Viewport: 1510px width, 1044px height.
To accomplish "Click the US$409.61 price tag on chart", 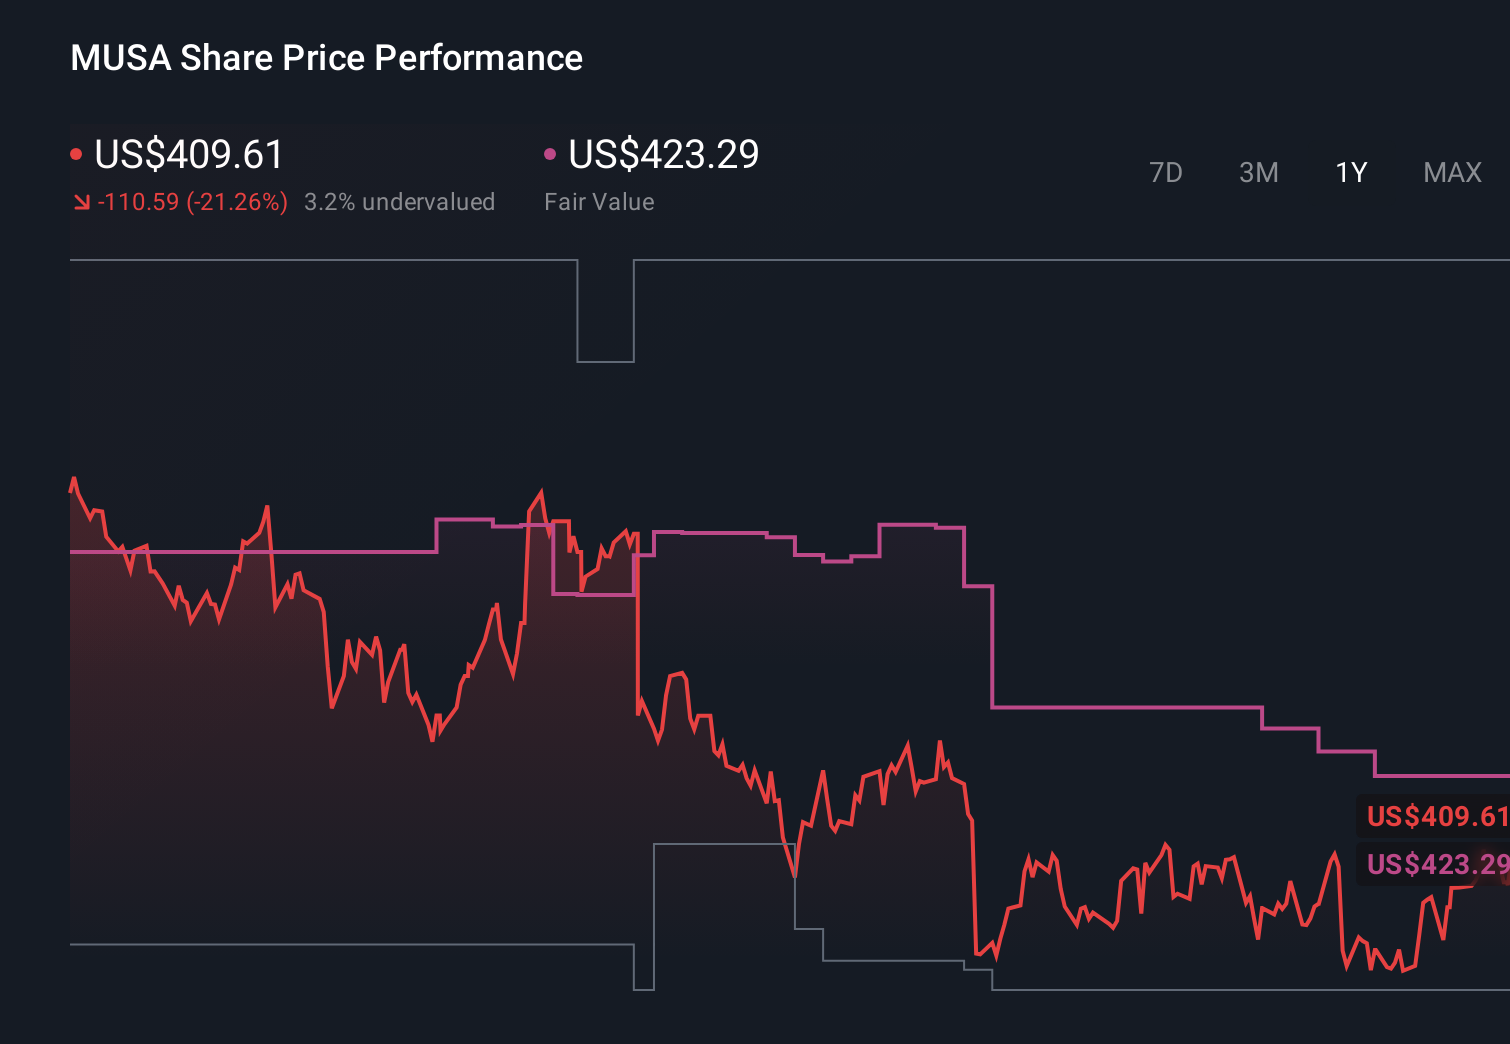I will (x=1432, y=816).
